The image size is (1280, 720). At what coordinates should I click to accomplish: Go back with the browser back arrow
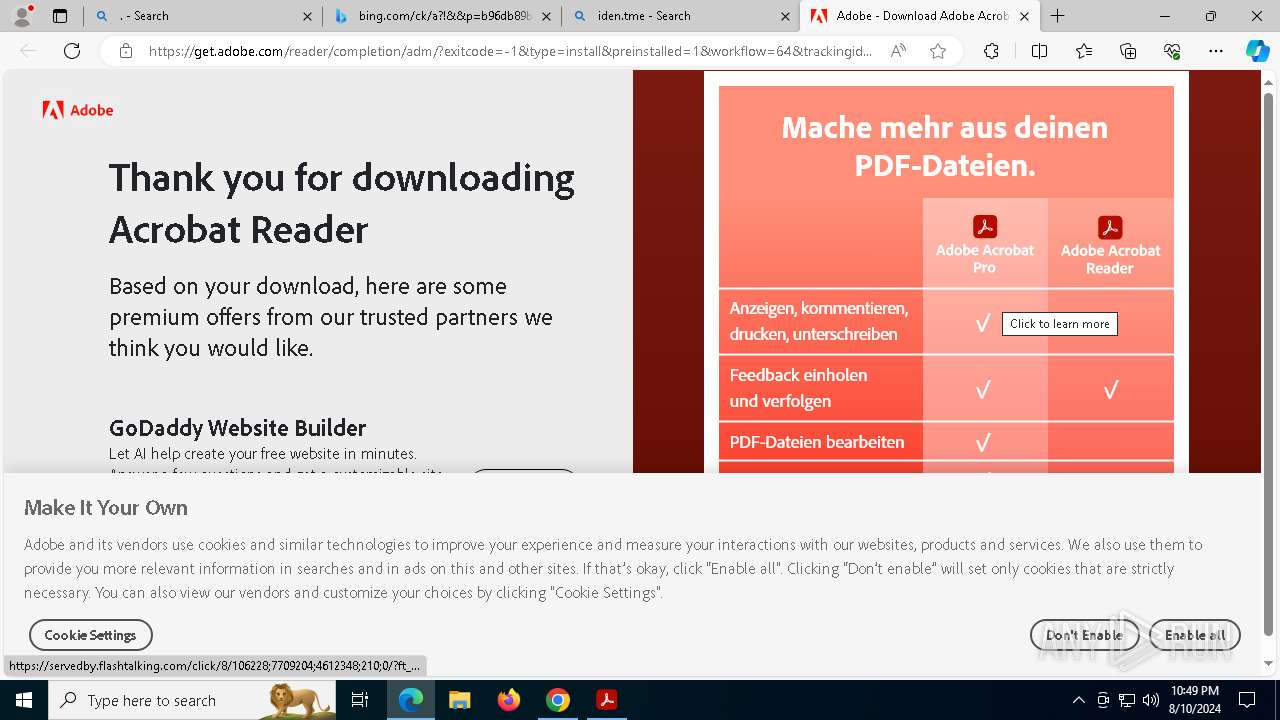pos(28,51)
